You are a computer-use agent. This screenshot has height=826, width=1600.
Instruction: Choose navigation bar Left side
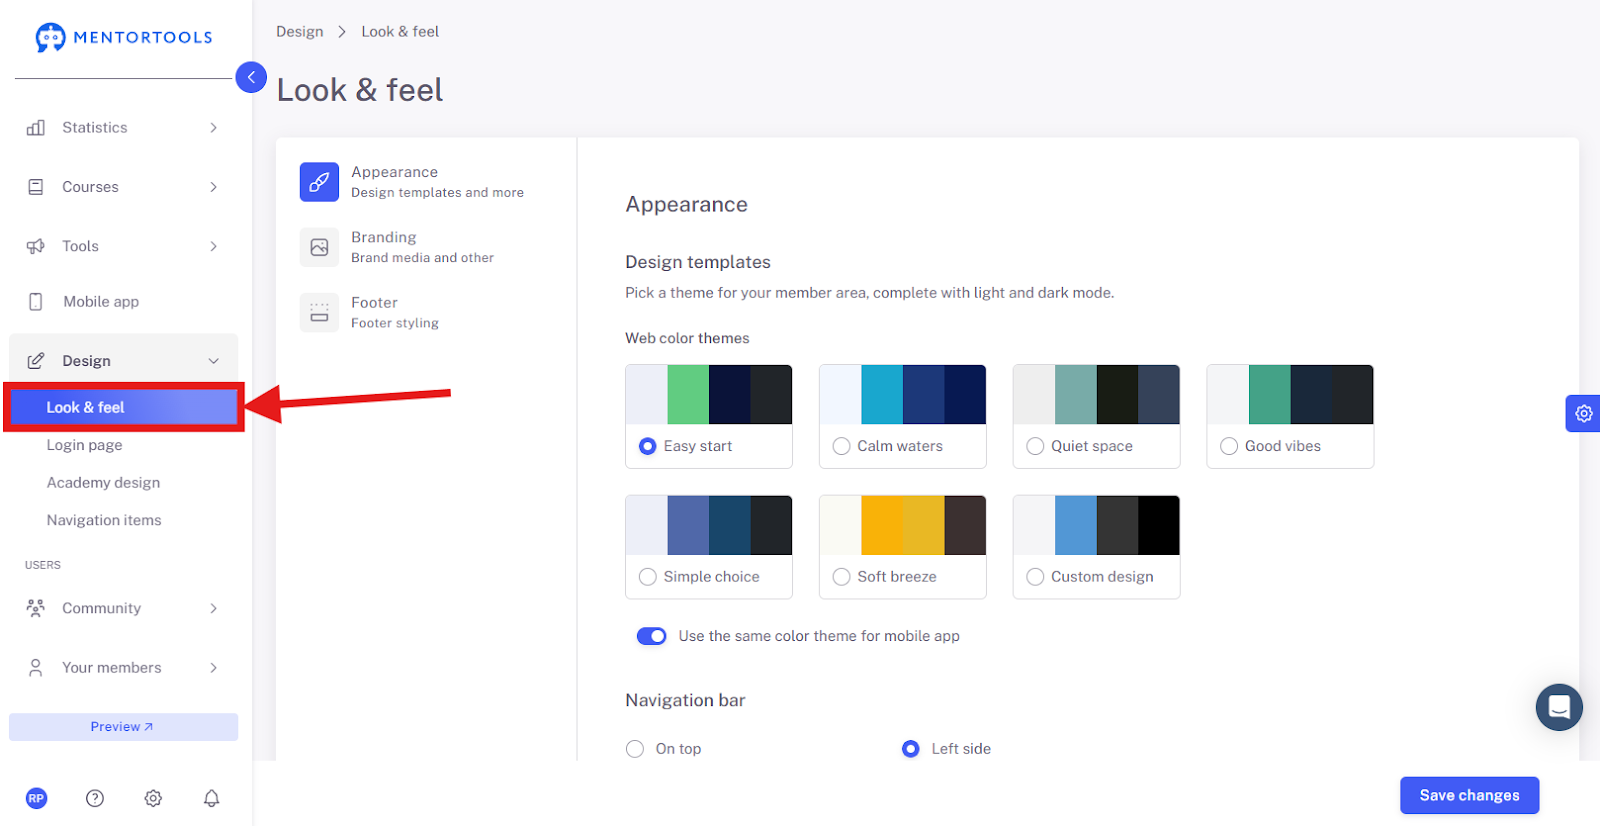coord(911,749)
